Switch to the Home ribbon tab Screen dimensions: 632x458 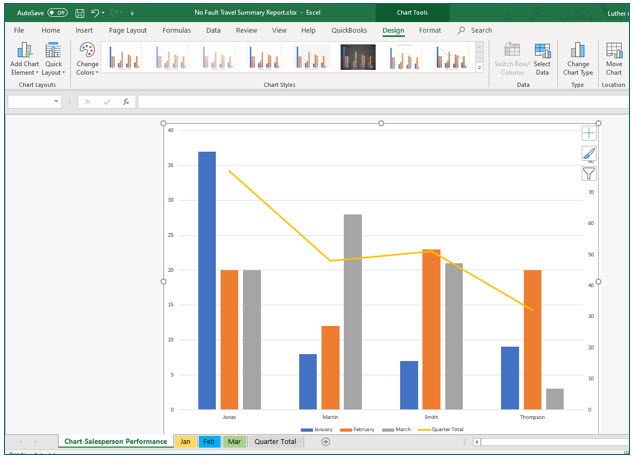(51, 30)
